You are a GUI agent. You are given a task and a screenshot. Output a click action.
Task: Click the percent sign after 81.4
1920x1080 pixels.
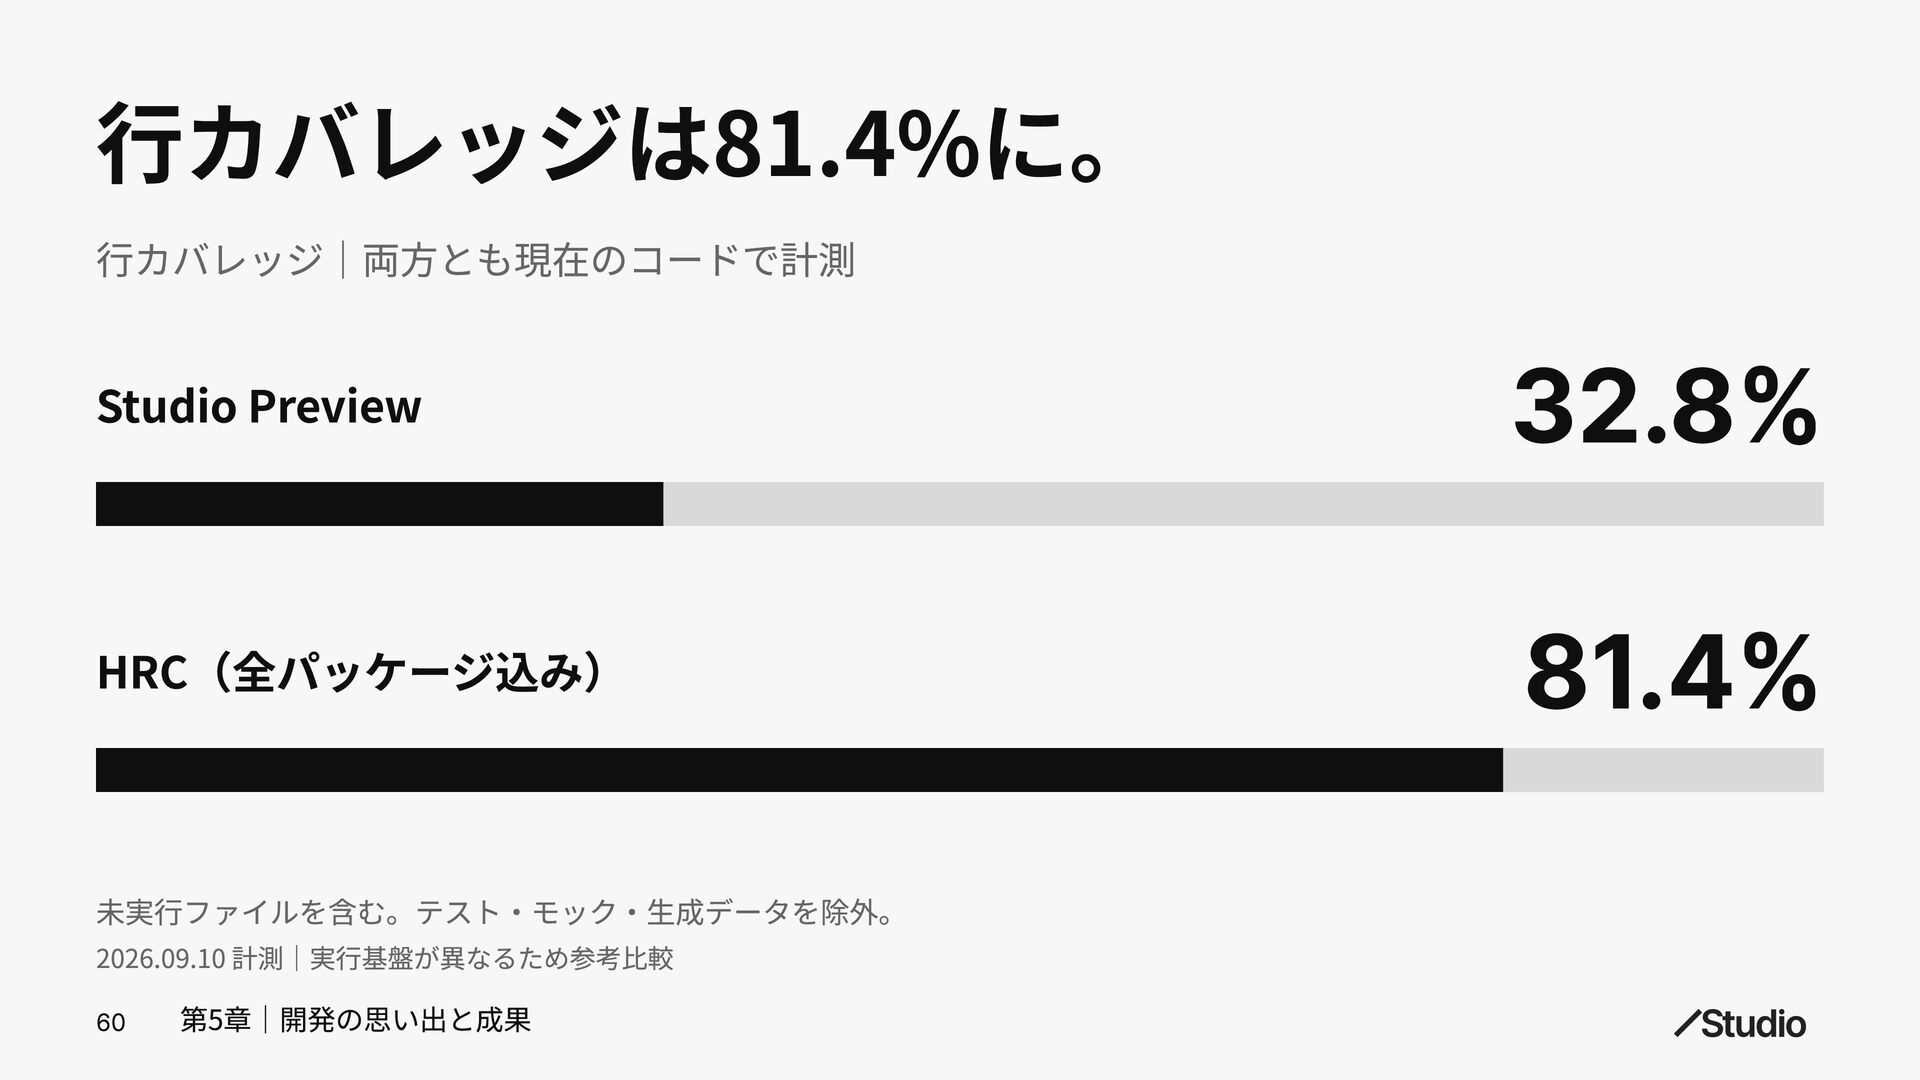pyautogui.click(x=1778, y=673)
